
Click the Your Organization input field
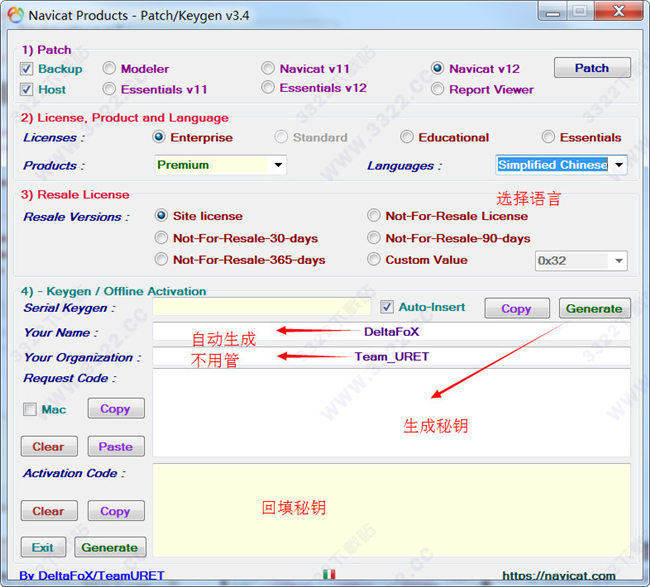(x=391, y=357)
